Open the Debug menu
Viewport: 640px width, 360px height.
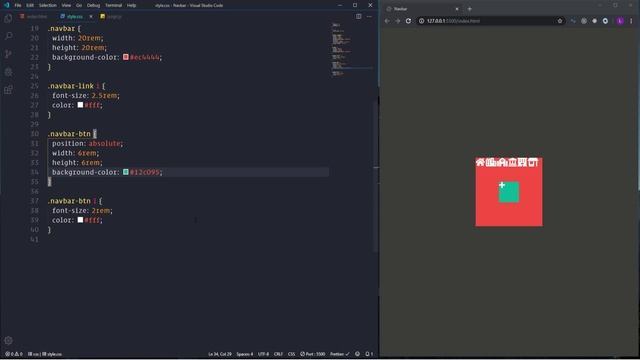[93, 5]
